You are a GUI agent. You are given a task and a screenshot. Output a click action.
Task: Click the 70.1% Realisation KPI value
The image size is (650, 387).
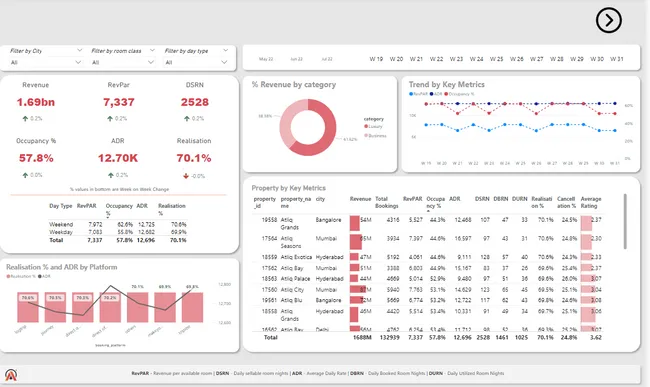194,158
